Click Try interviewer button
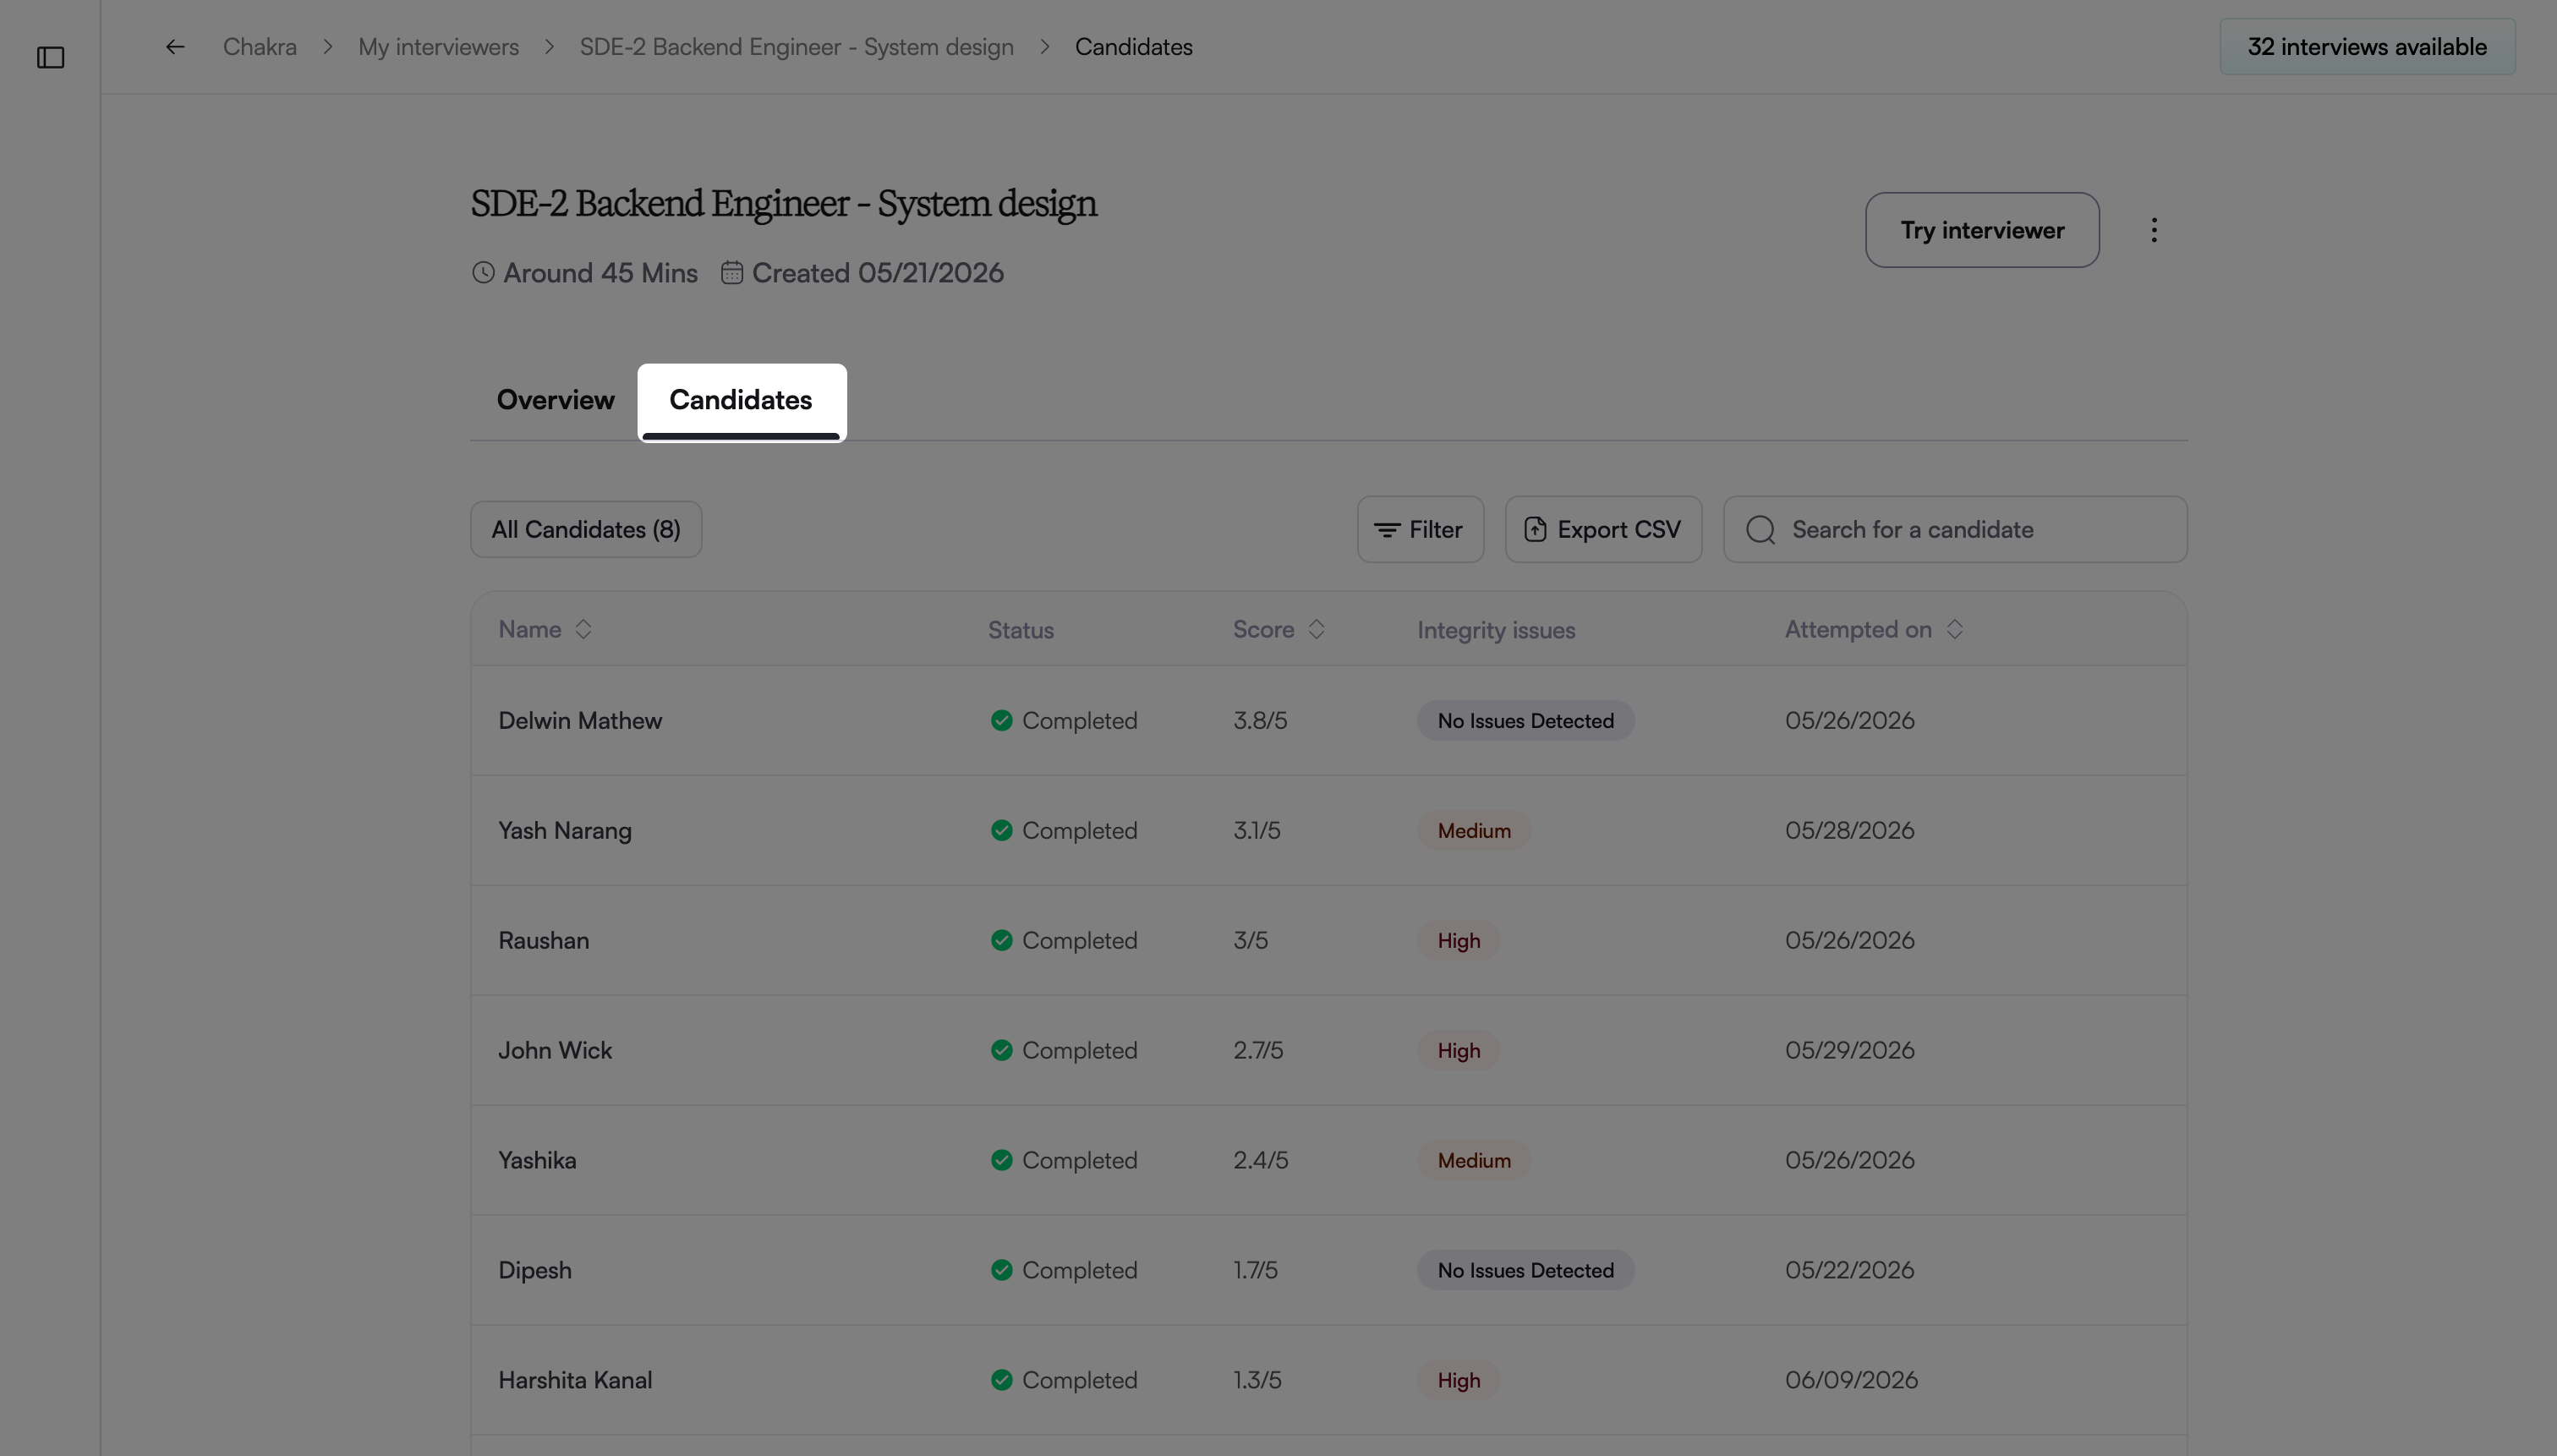 (x=1982, y=230)
